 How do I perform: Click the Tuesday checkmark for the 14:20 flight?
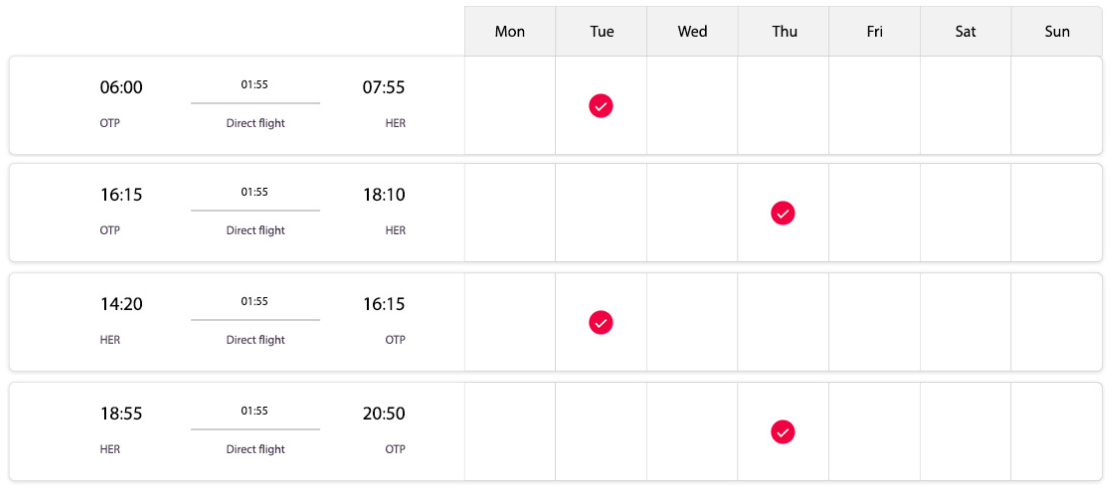601,323
